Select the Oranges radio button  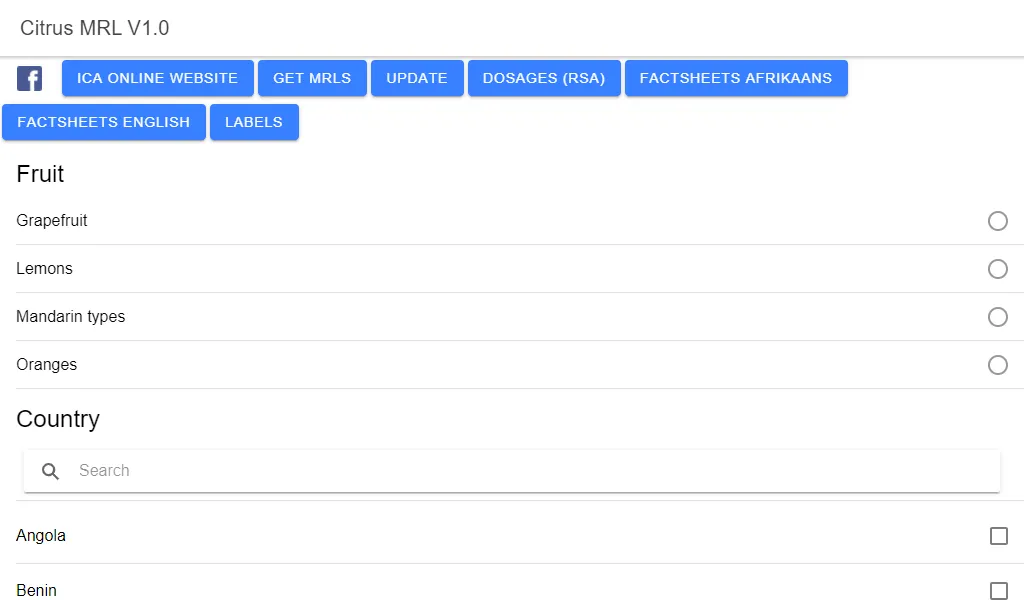tap(997, 365)
